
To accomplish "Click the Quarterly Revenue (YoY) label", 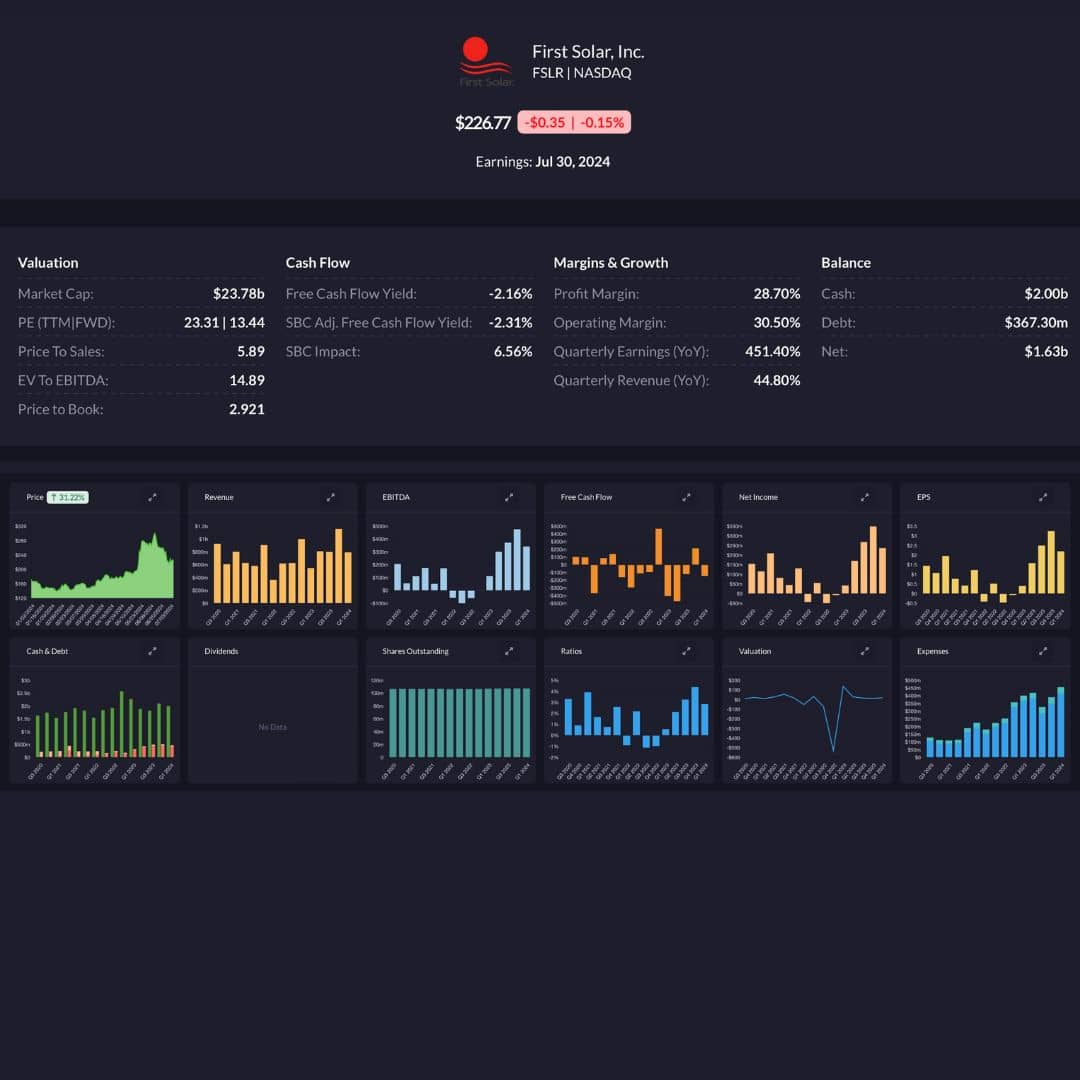I will pyautogui.click(x=631, y=380).
